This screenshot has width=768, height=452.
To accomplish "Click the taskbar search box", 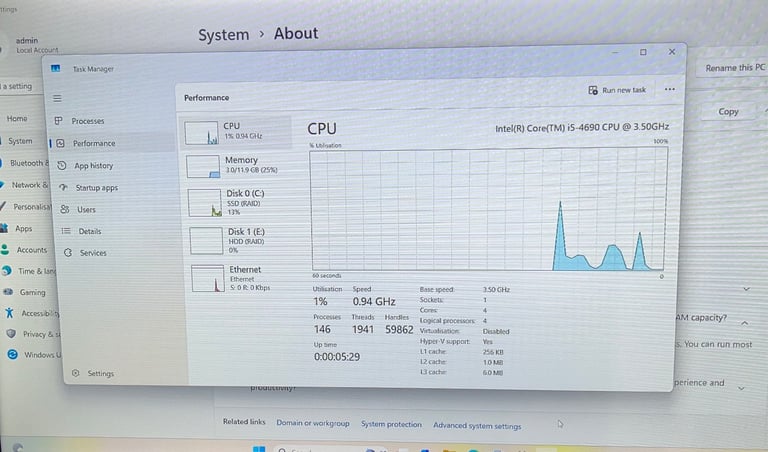I will tap(318, 449).
